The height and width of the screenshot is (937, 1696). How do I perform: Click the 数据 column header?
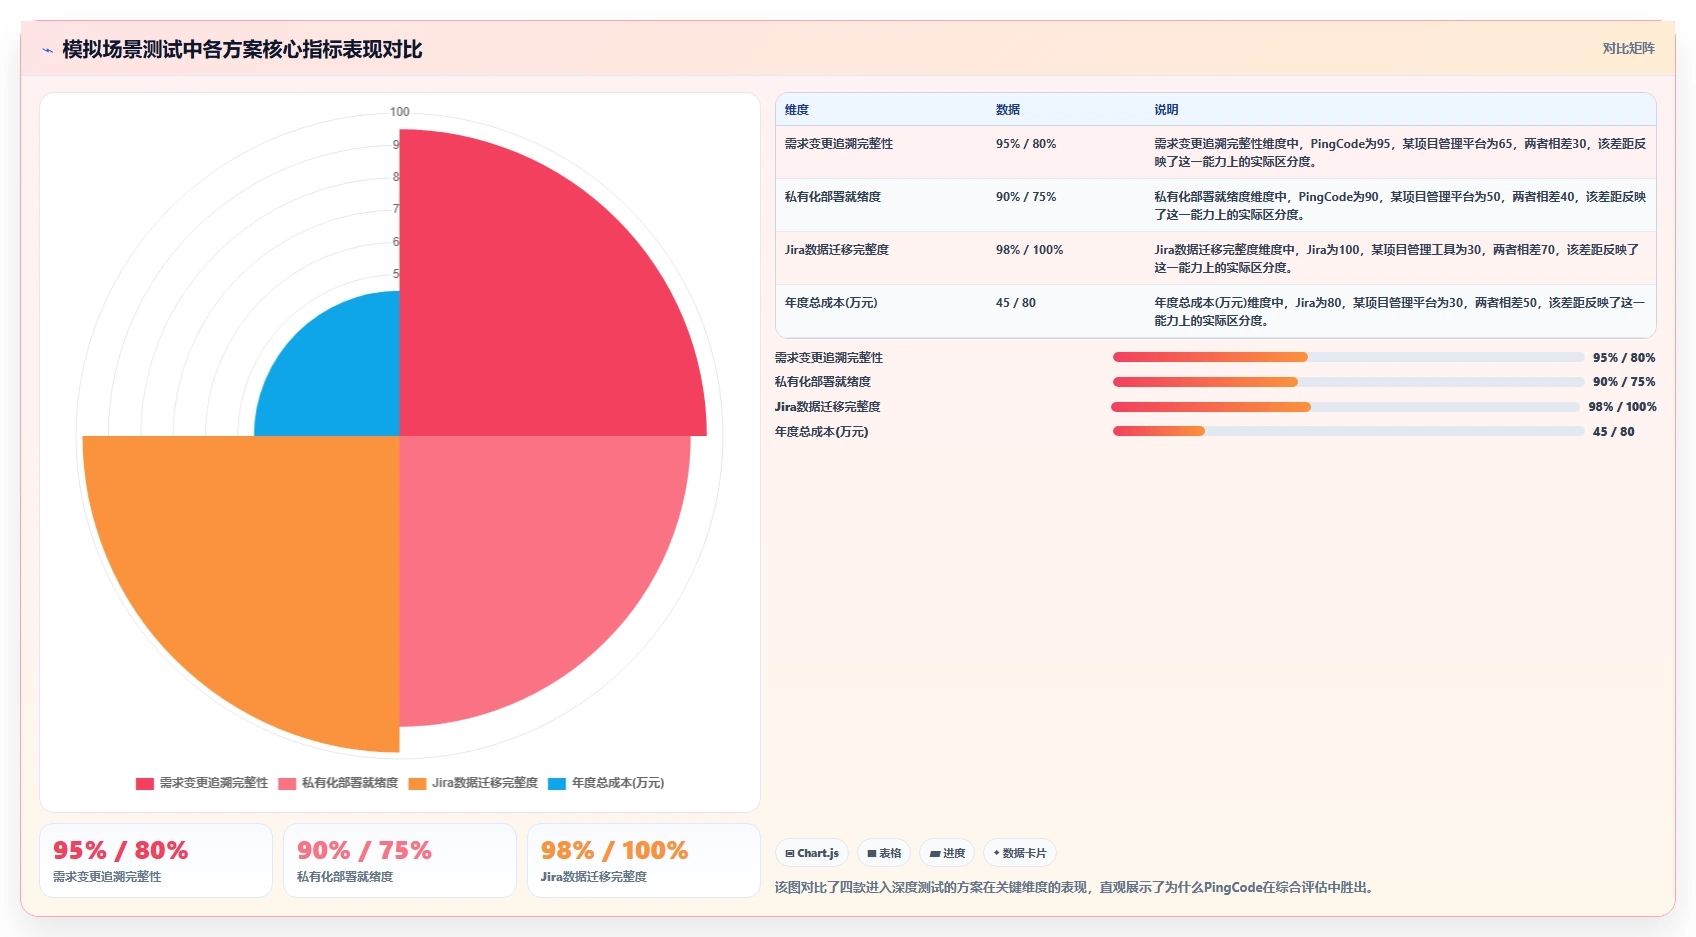tap(1008, 110)
